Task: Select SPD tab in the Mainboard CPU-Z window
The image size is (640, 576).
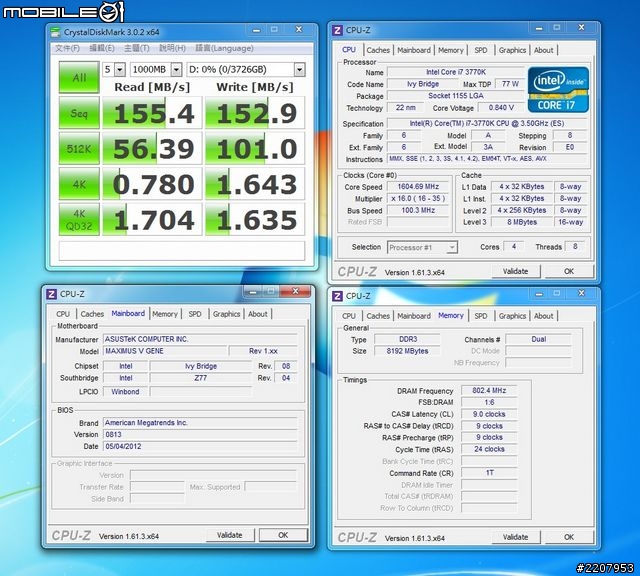Action: tap(195, 314)
